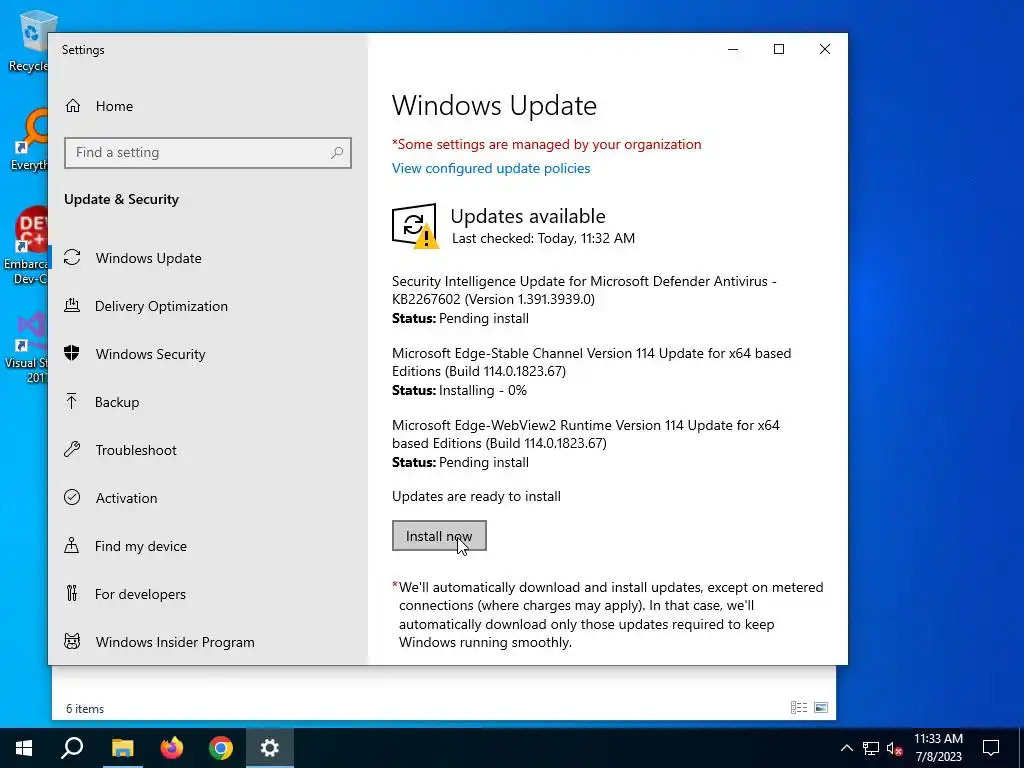Screen dimensions: 1024x768
Task: Click the Windows Update sync icon in sidebar
Action: [72, 257]
